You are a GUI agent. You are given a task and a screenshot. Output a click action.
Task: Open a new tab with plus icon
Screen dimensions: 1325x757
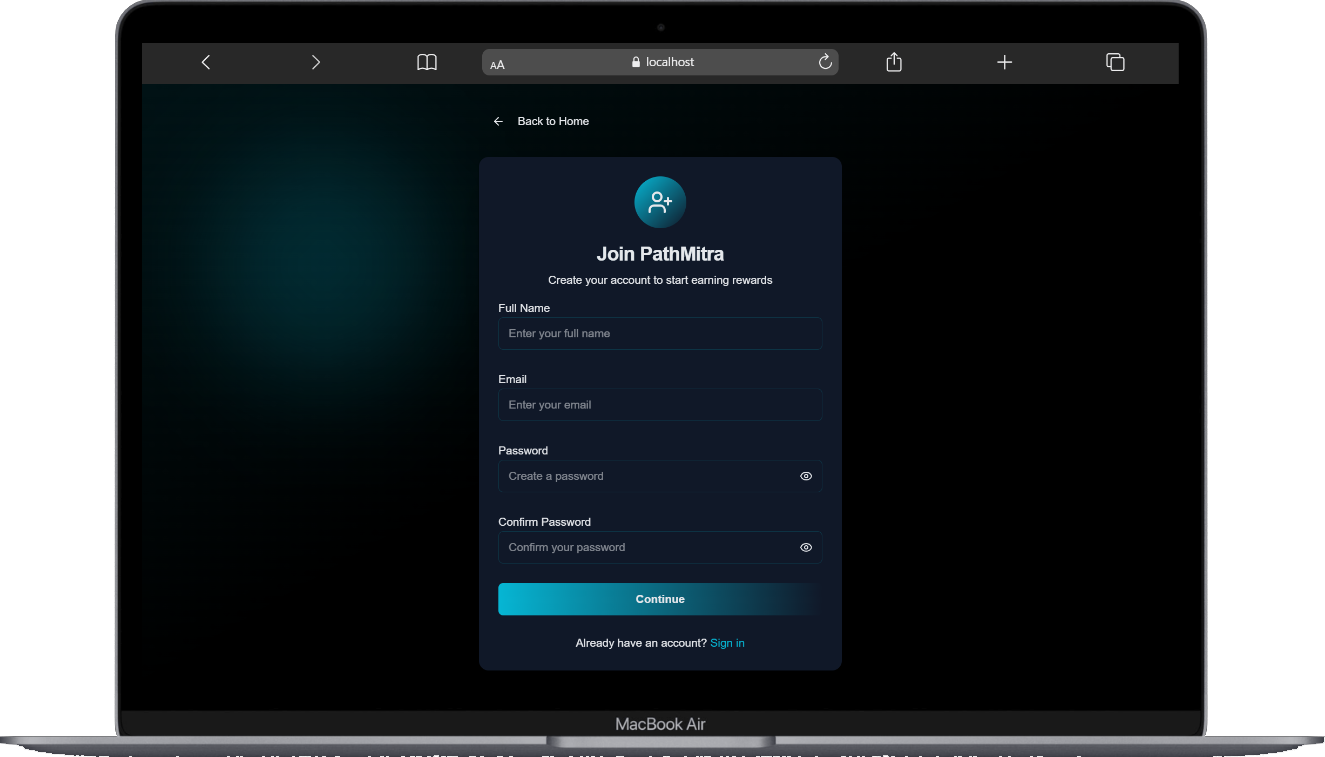click(1005, 62)
